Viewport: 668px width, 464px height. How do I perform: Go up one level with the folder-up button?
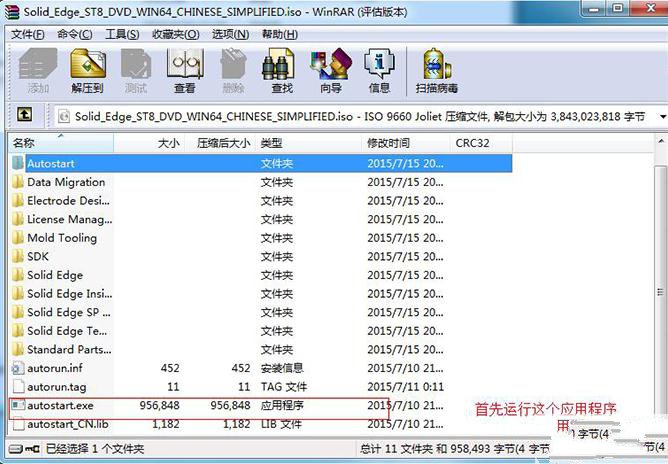(24, 115)
